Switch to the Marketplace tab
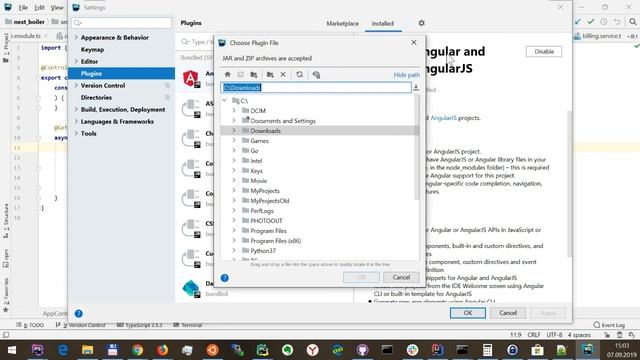 (342, 24)
